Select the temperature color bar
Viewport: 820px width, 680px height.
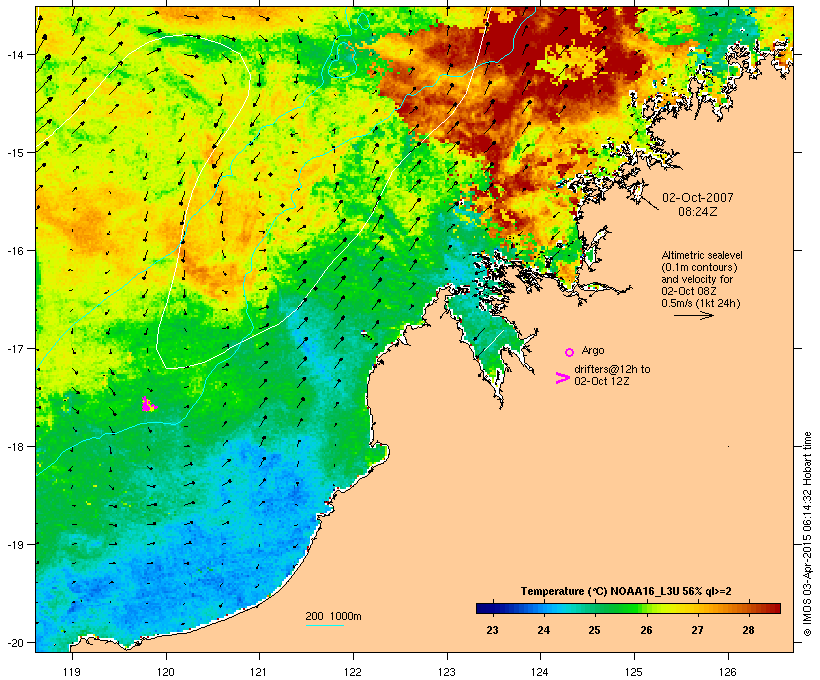point(628,608)
